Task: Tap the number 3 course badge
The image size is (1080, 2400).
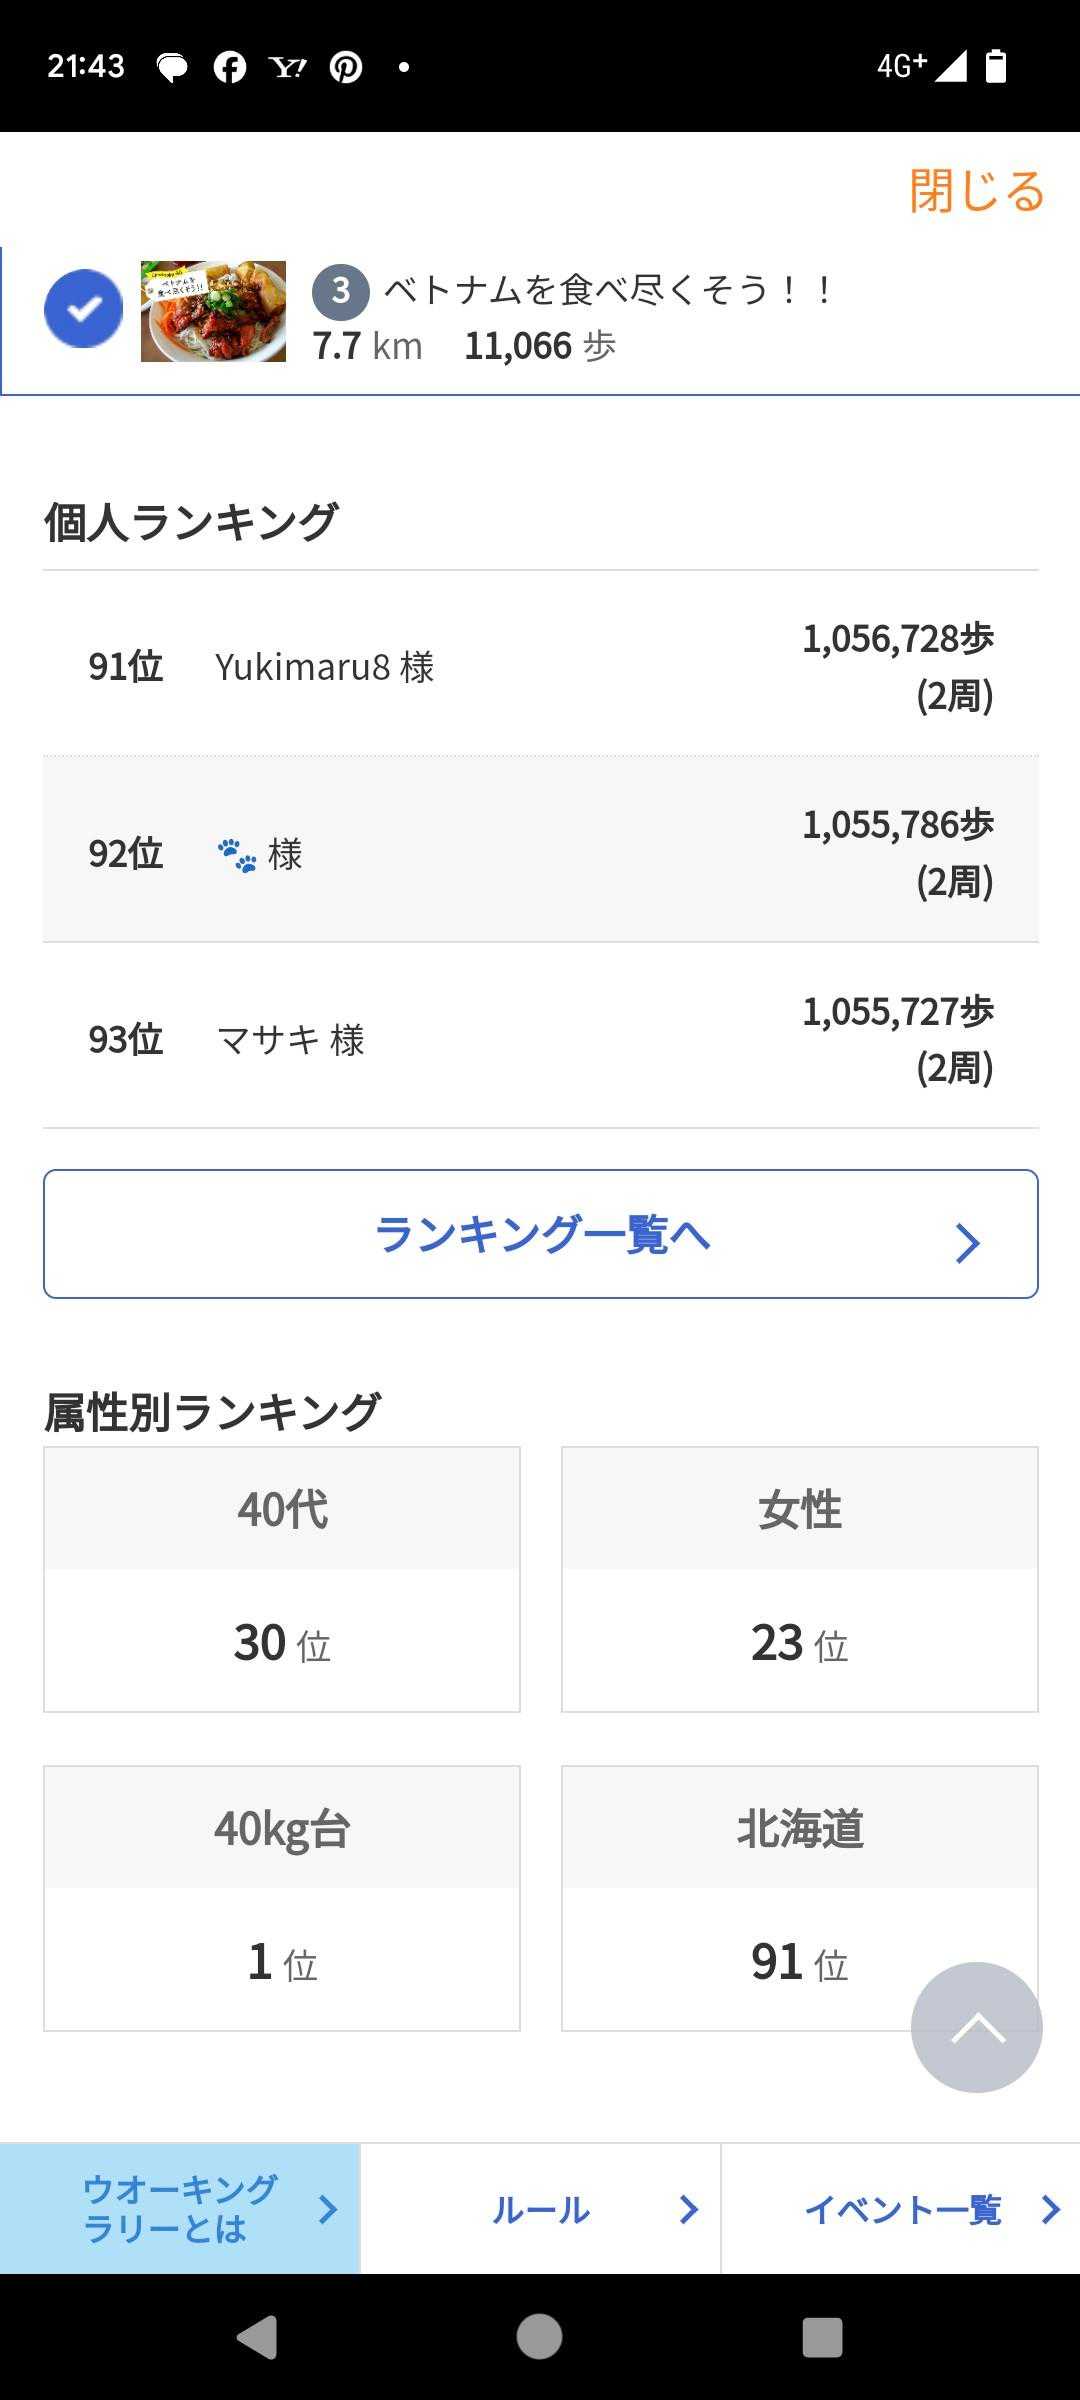Action: click(x=340, y=291)
